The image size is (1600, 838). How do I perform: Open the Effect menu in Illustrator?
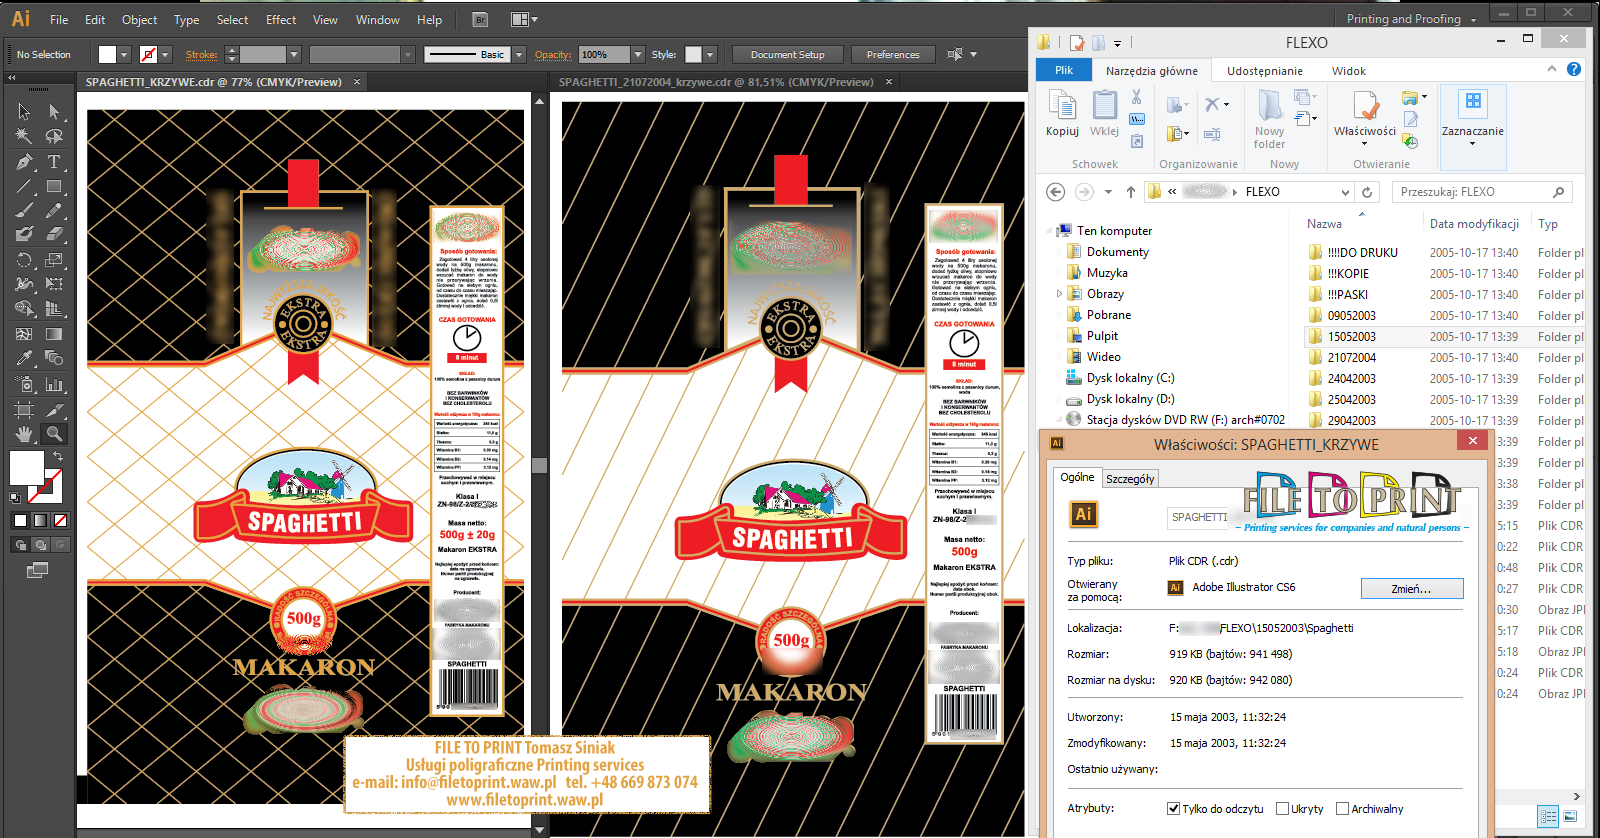[281, 20]
